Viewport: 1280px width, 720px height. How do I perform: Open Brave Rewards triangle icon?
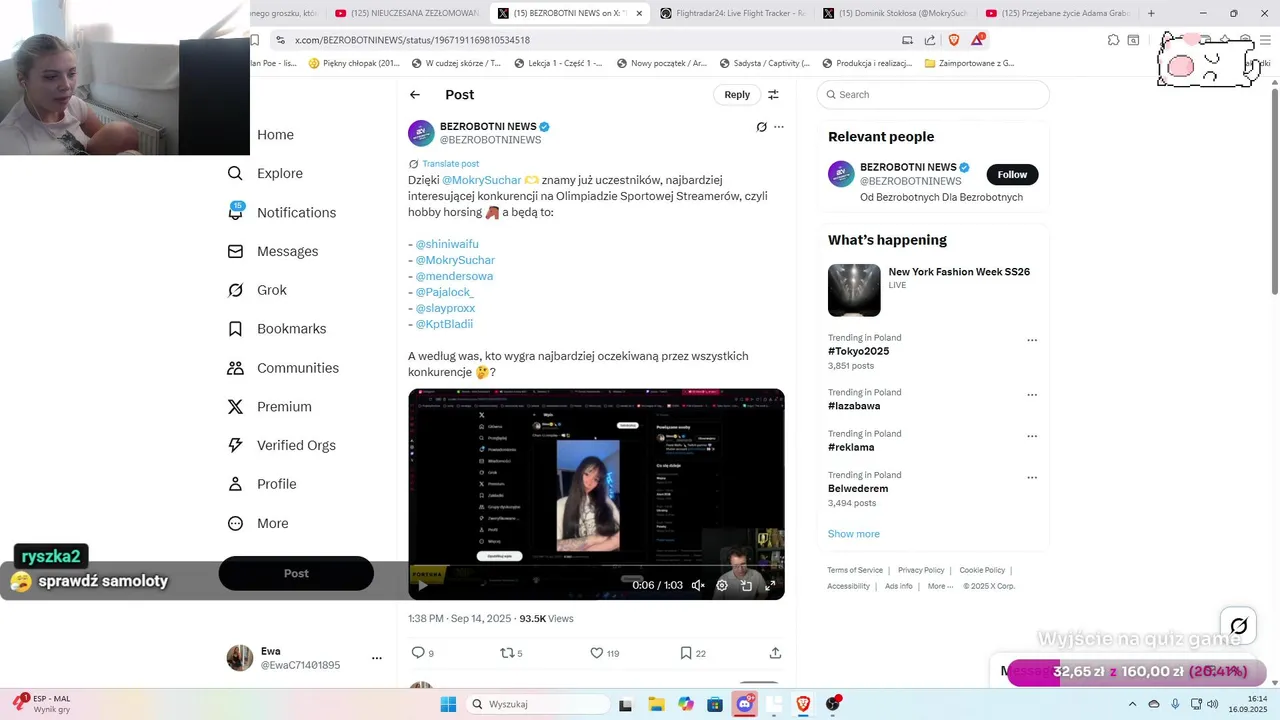tap(978, 40)
